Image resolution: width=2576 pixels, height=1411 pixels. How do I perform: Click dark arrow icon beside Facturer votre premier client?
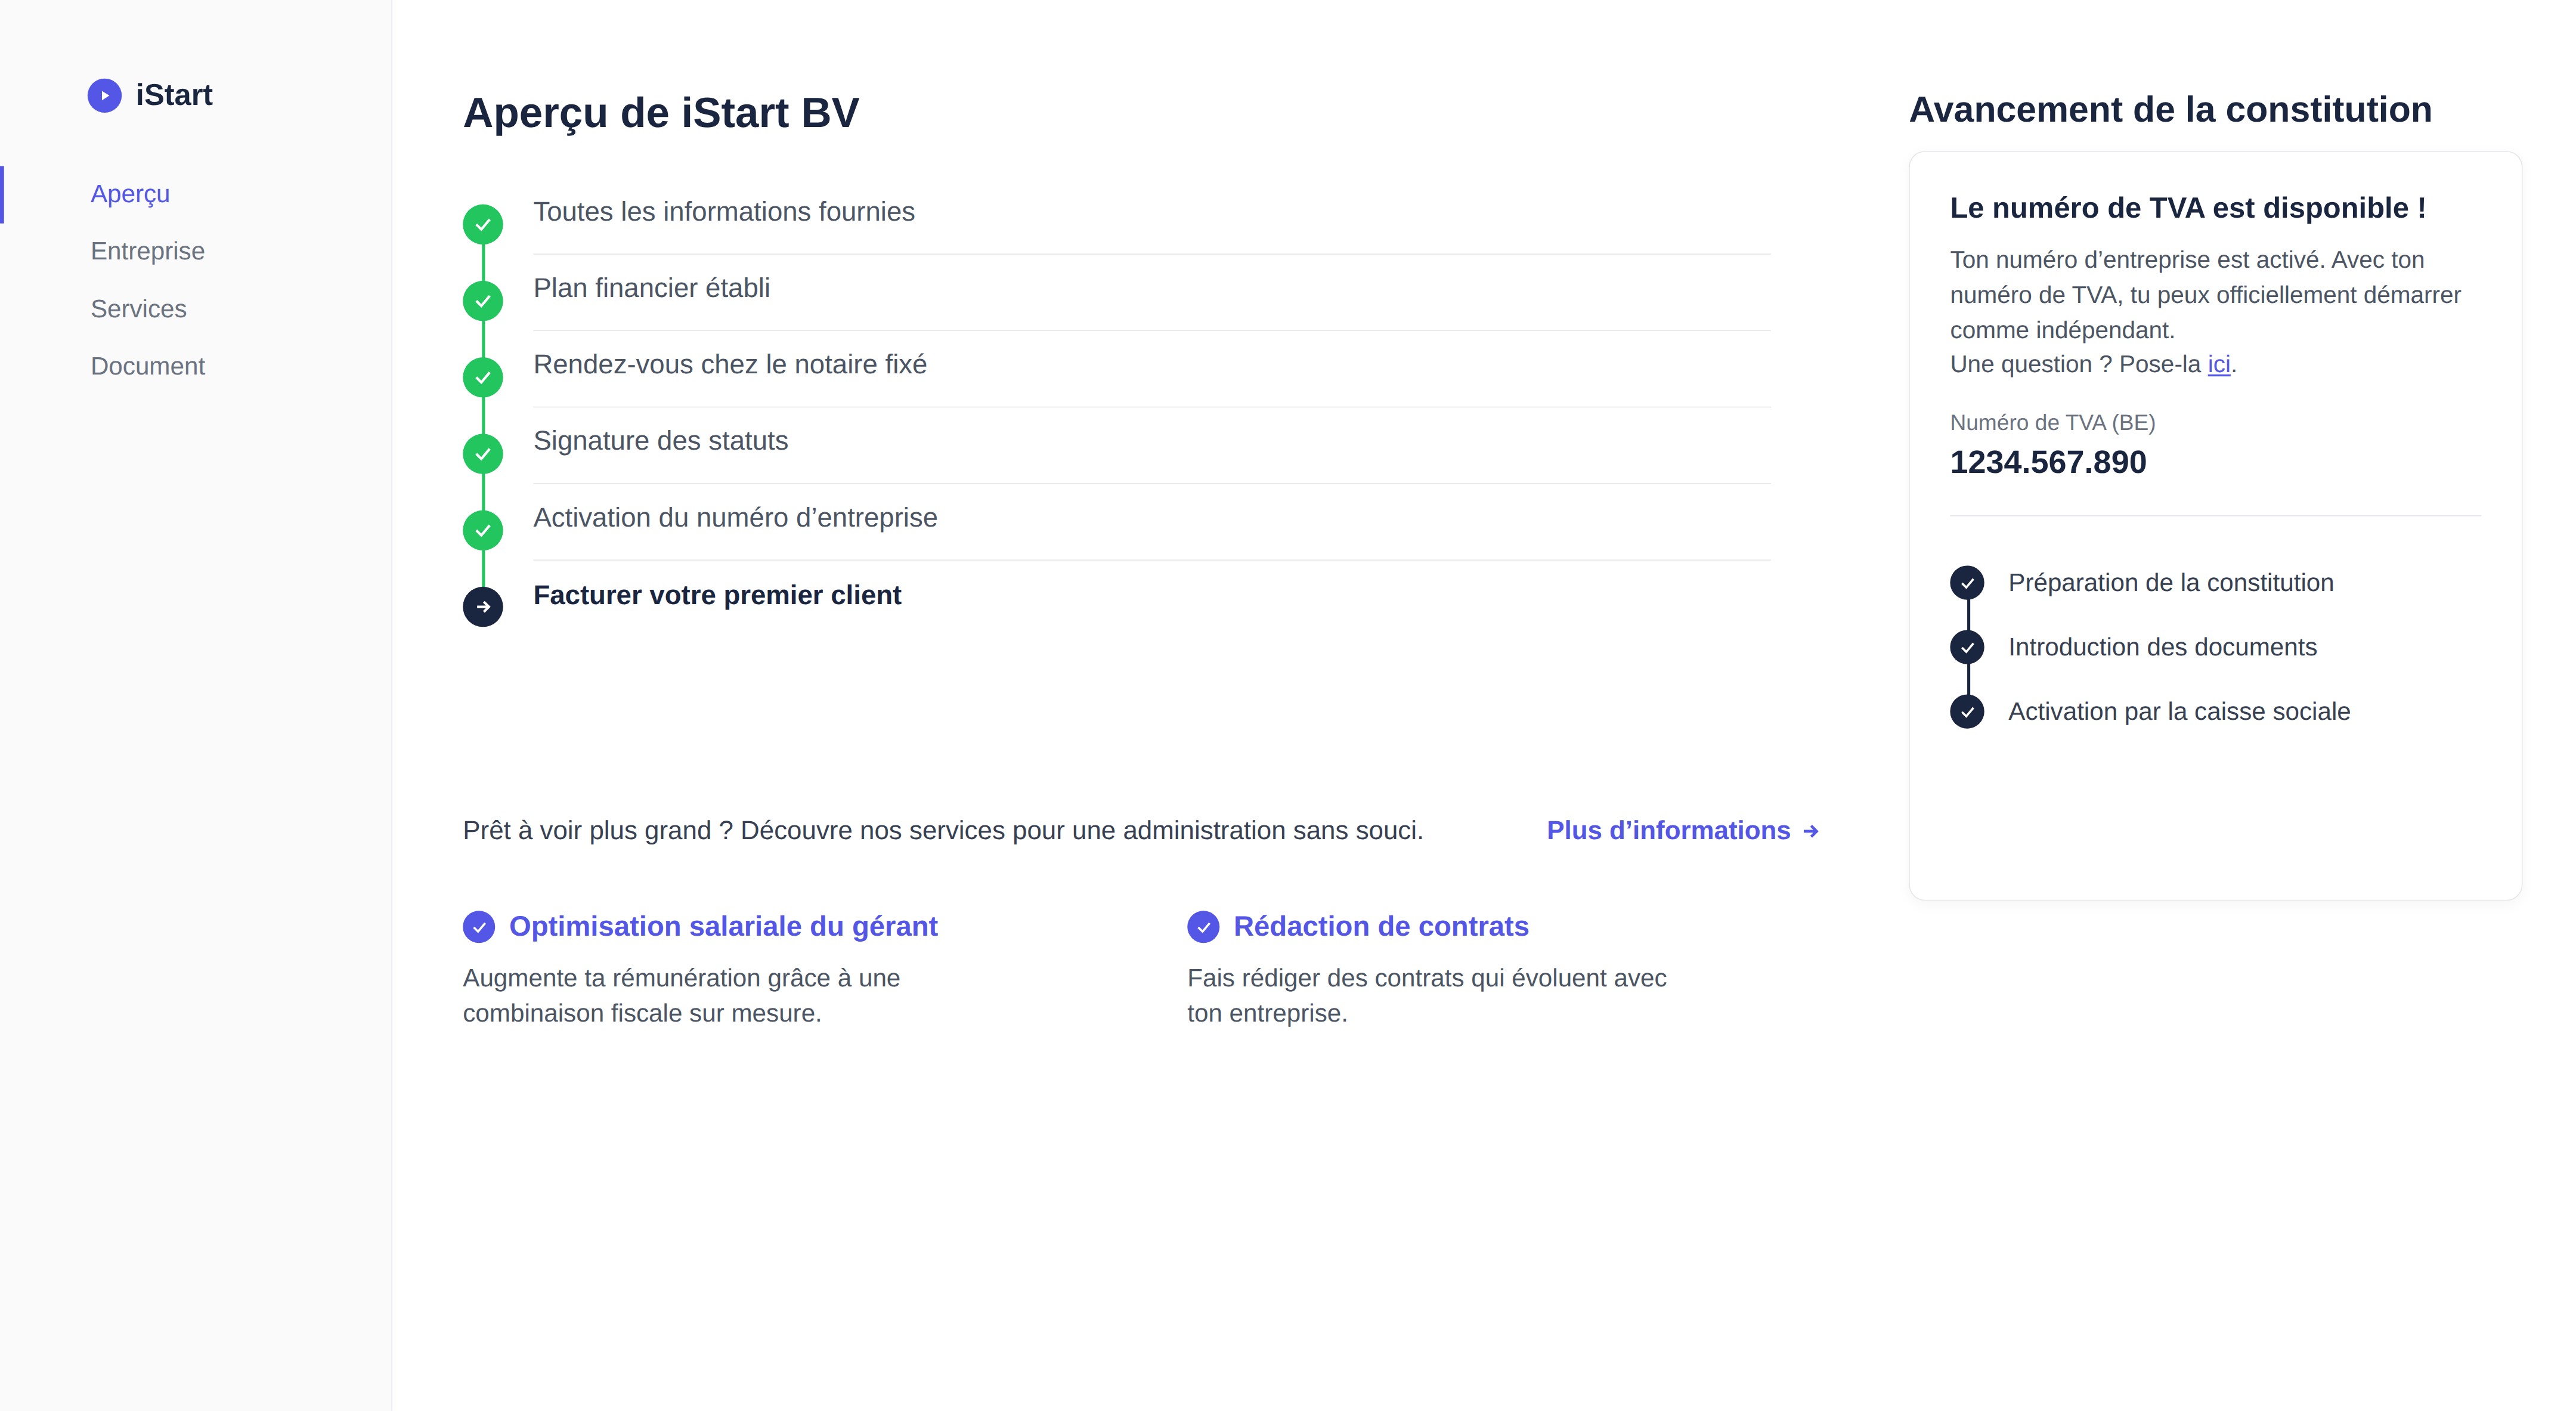[x=483, y=607]
